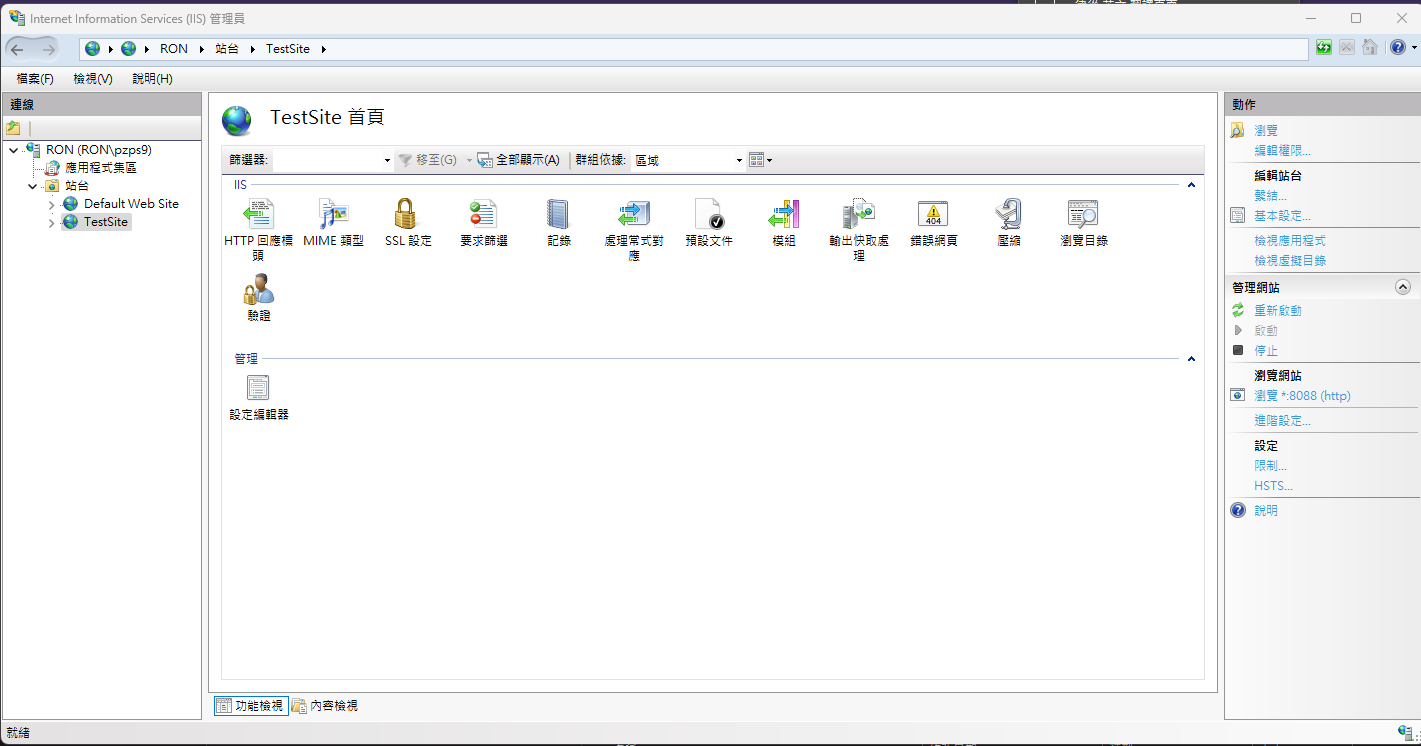Viewport: 1421px width, 746px height.
Task: Click the TestSite globe icon in the heading
Action: tap(237, 120)
